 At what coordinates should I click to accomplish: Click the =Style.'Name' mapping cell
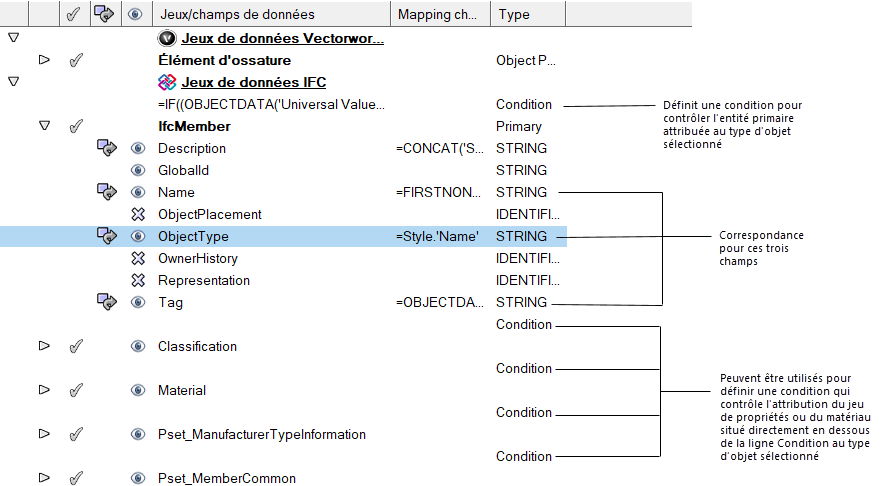(x=438, y=237)
